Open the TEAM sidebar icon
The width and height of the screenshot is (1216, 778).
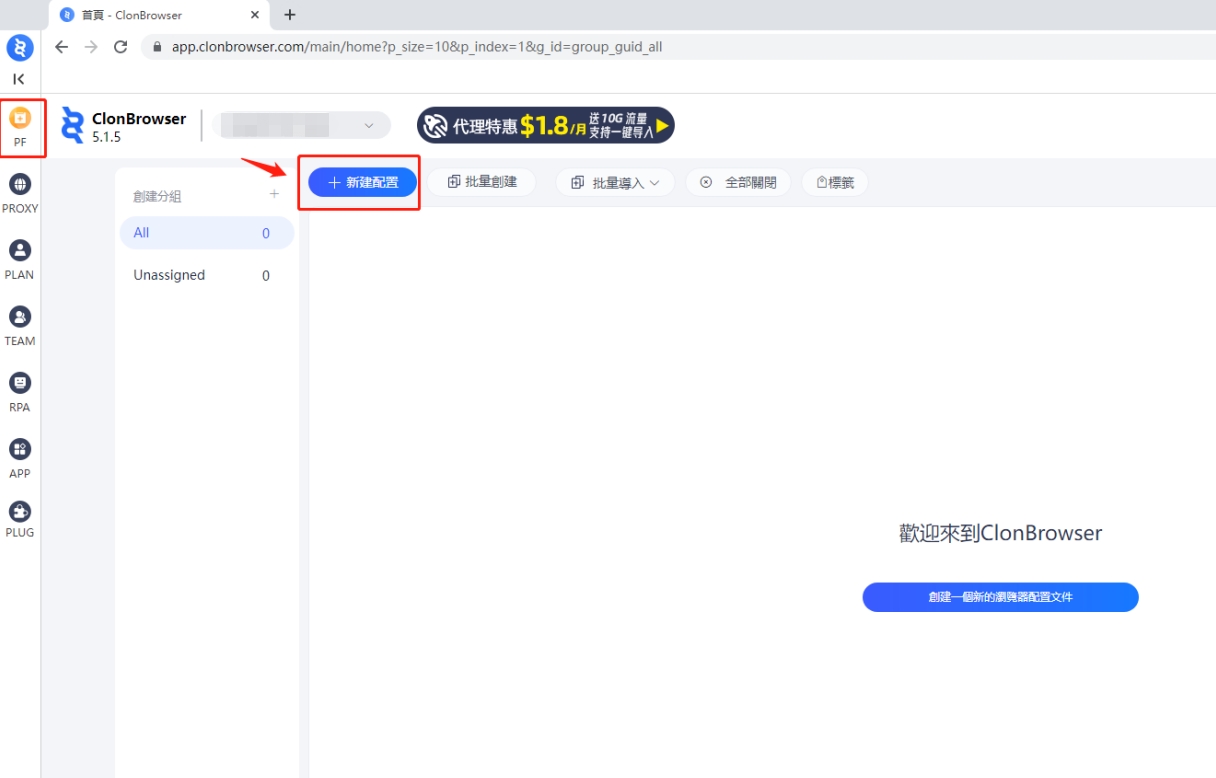pyautogui.click(x=20, y=325)
